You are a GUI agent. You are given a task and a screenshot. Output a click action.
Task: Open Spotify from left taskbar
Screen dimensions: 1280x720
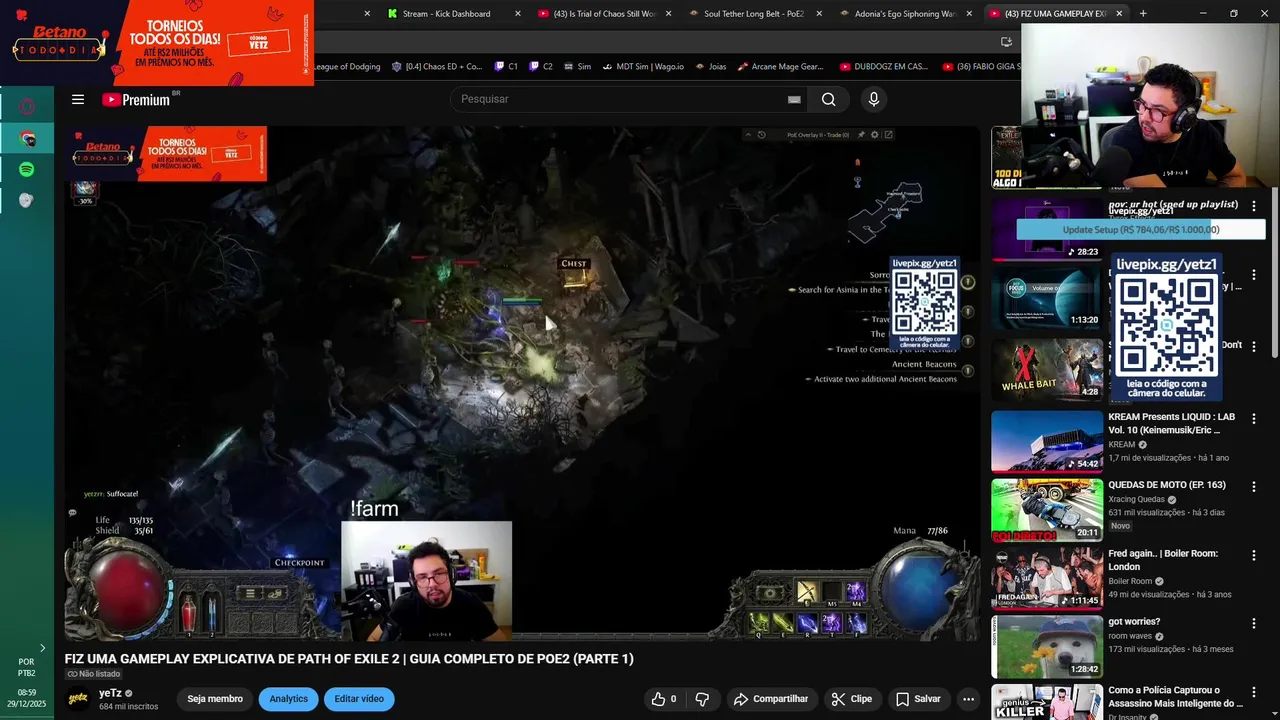pyautogui.click(x=27, y=169)
